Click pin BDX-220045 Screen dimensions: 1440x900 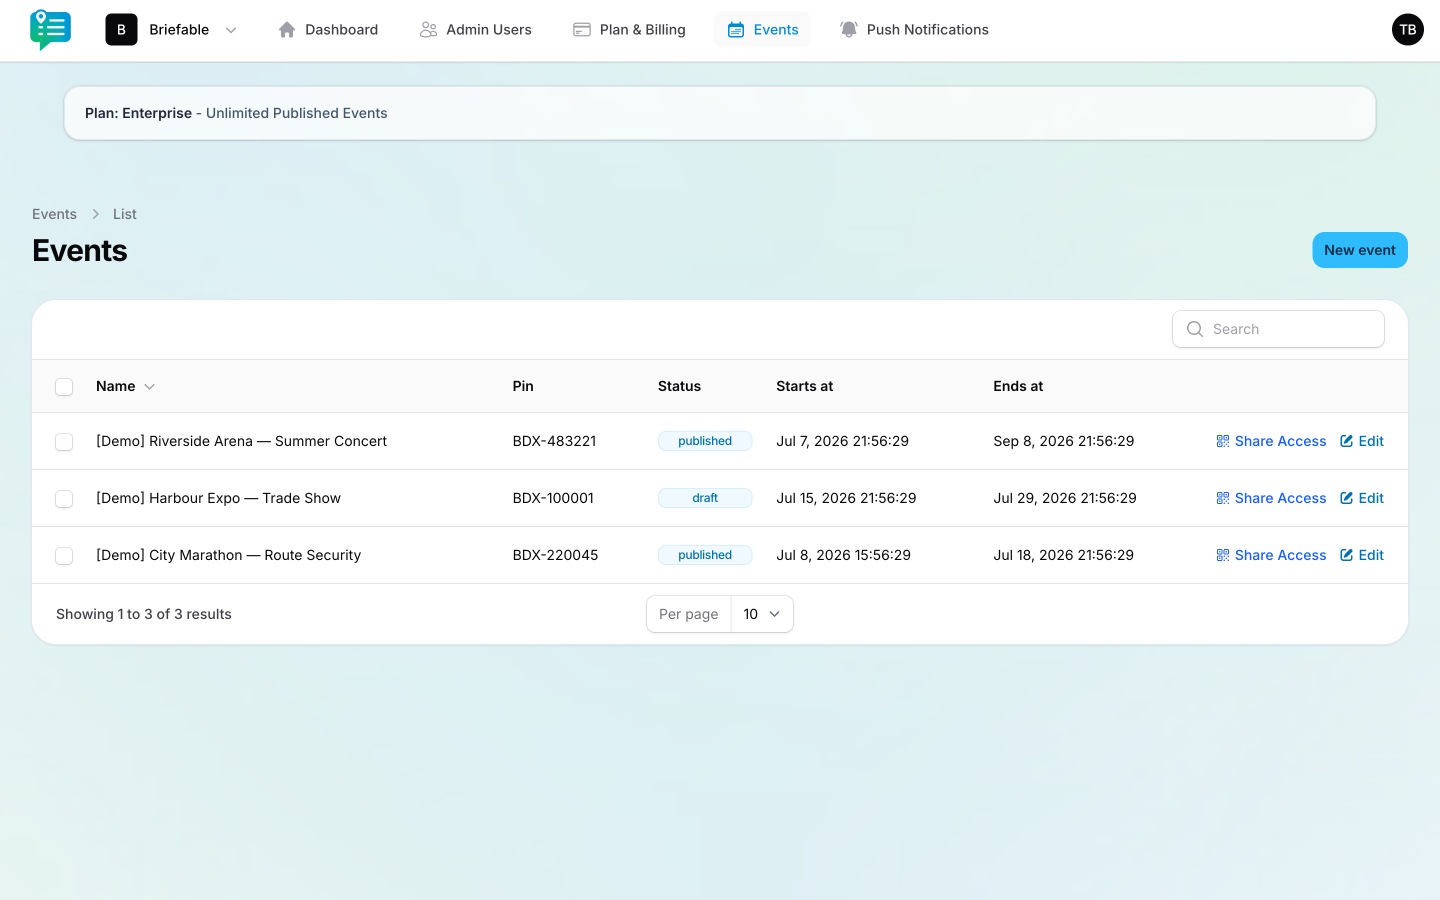[x=555, y=555]
